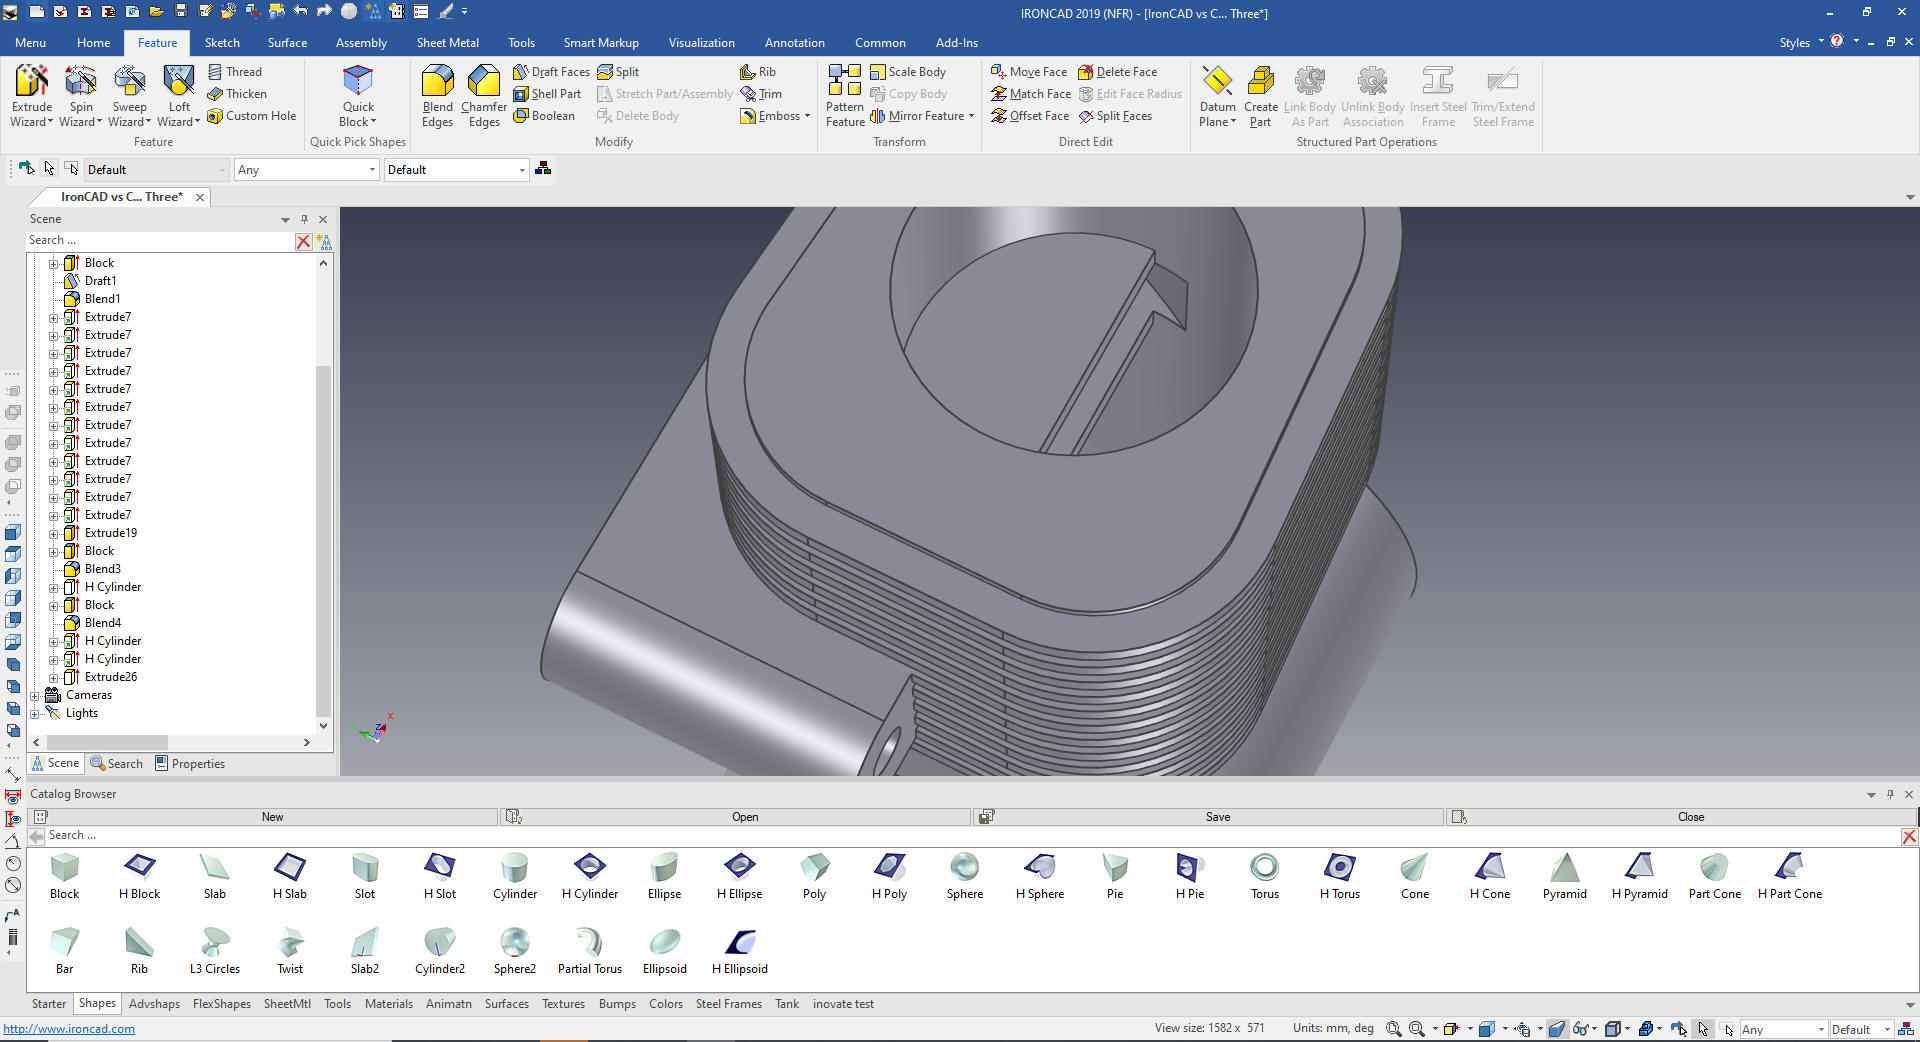Switch to the Materials catalog tab

(388, 1004)
